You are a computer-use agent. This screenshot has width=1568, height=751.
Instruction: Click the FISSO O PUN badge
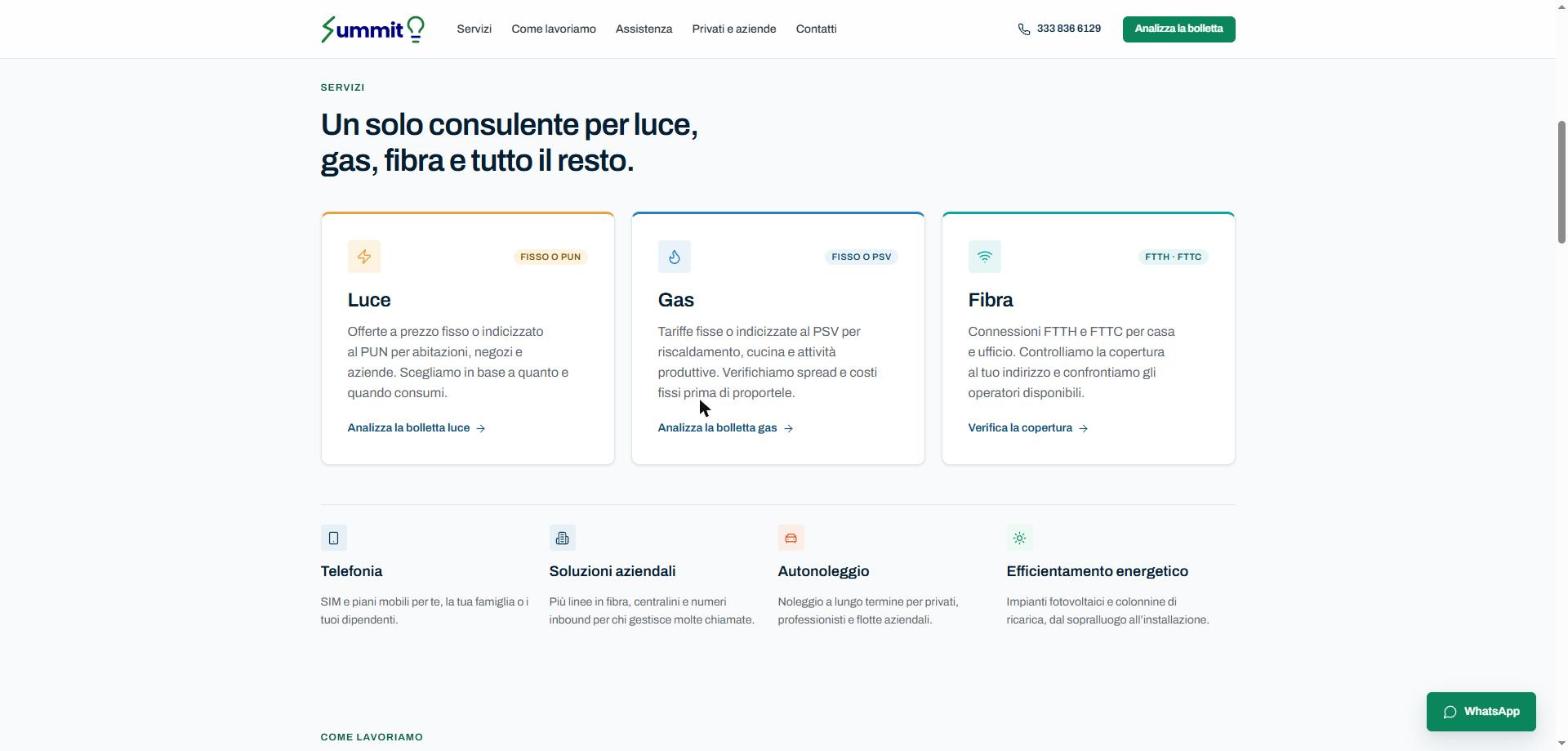tap(550, 257)
